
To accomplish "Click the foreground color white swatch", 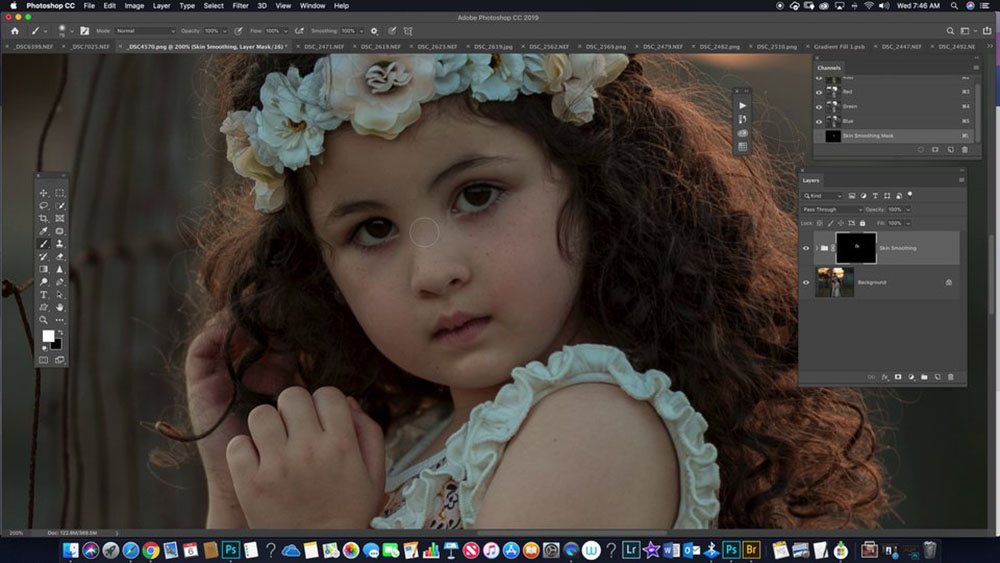I will pos(47,335).
